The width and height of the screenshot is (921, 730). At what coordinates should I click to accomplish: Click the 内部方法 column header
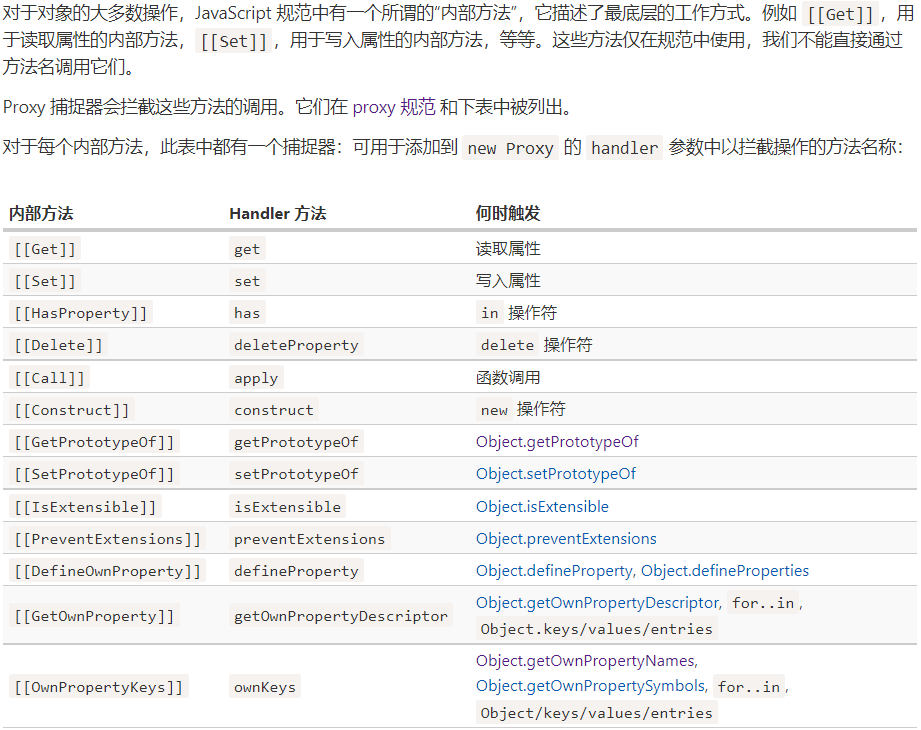41,213
